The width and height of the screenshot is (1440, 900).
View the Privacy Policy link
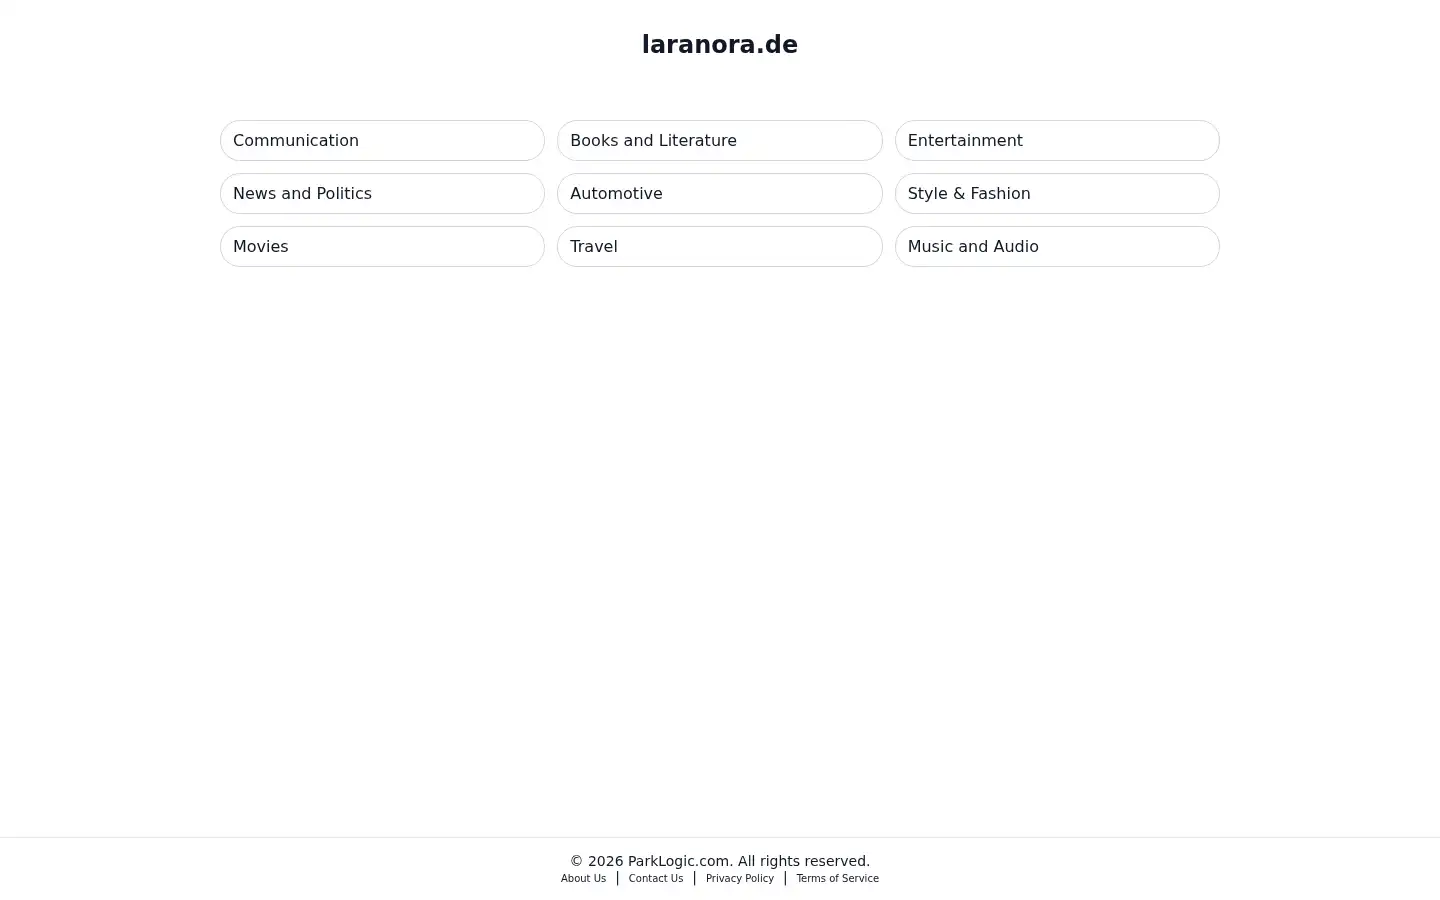(740, 878)
